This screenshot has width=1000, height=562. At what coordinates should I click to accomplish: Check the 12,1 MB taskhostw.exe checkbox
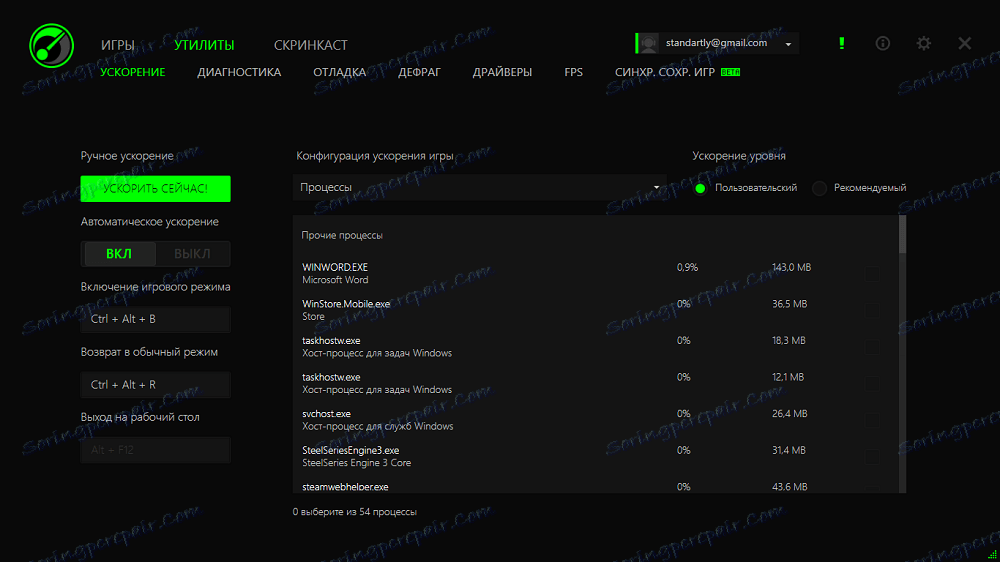click(872, 383)
